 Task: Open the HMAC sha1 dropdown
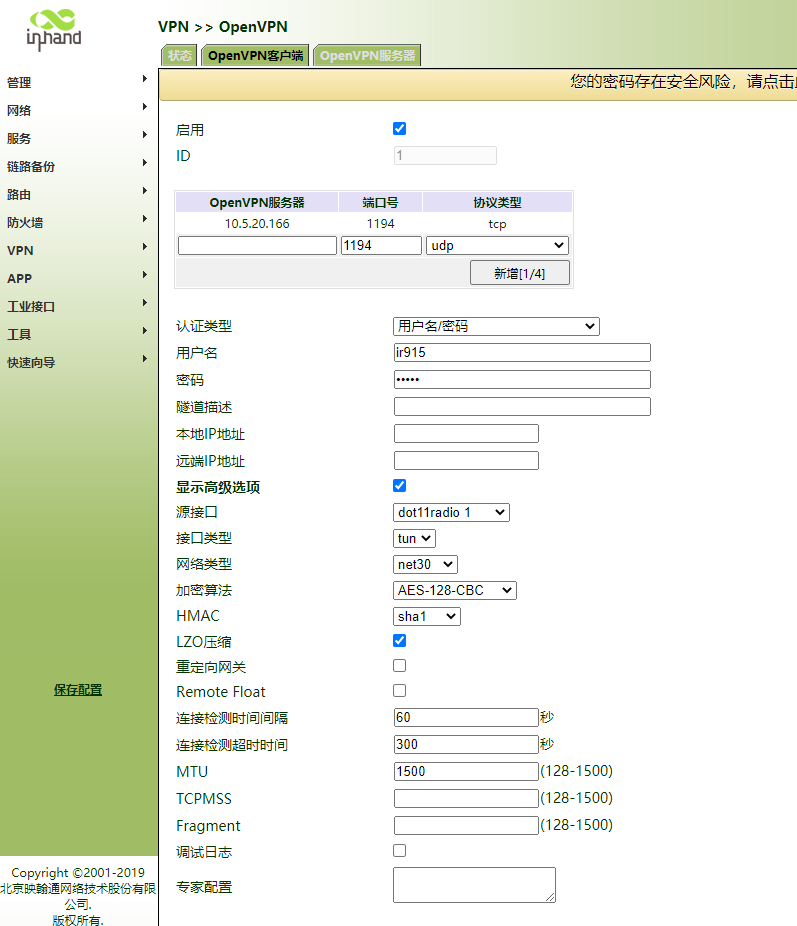coord(427,616)
